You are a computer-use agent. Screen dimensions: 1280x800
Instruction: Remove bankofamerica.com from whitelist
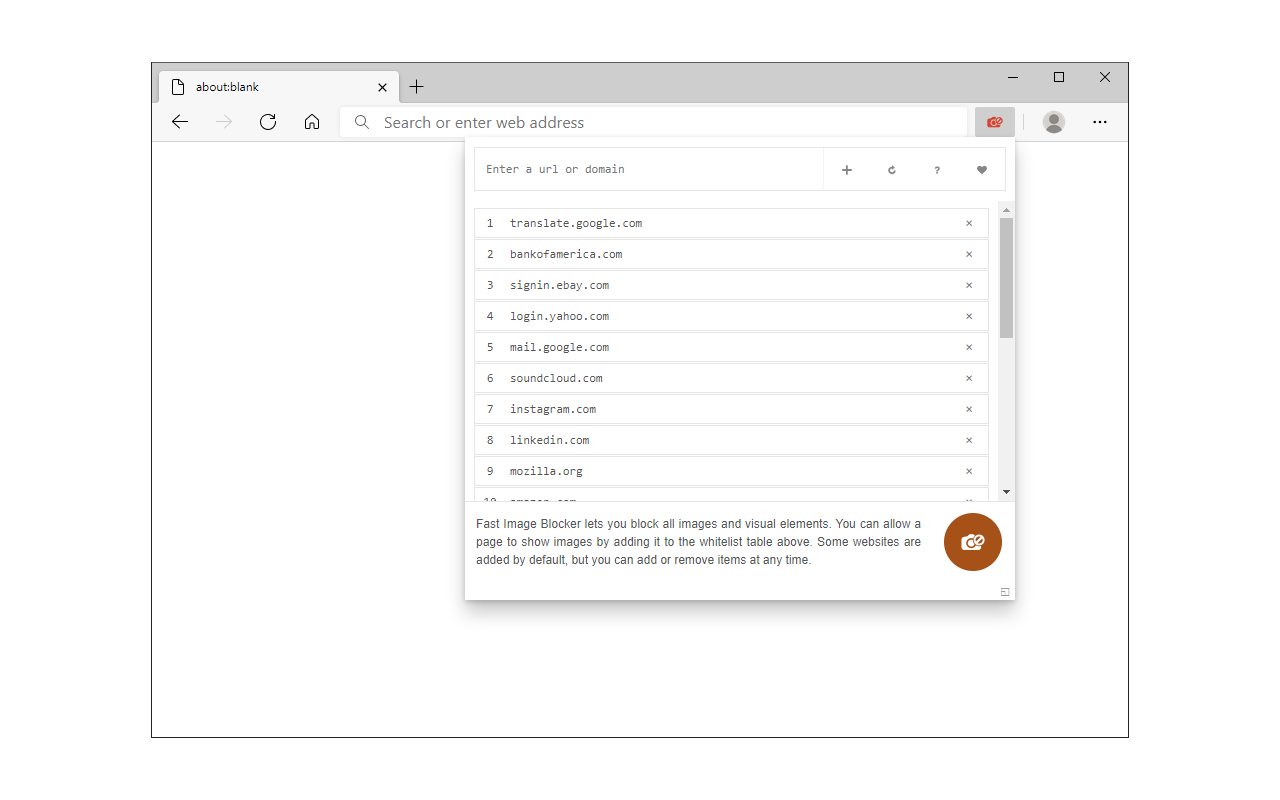pyautogui.click(x=969, y=254)
